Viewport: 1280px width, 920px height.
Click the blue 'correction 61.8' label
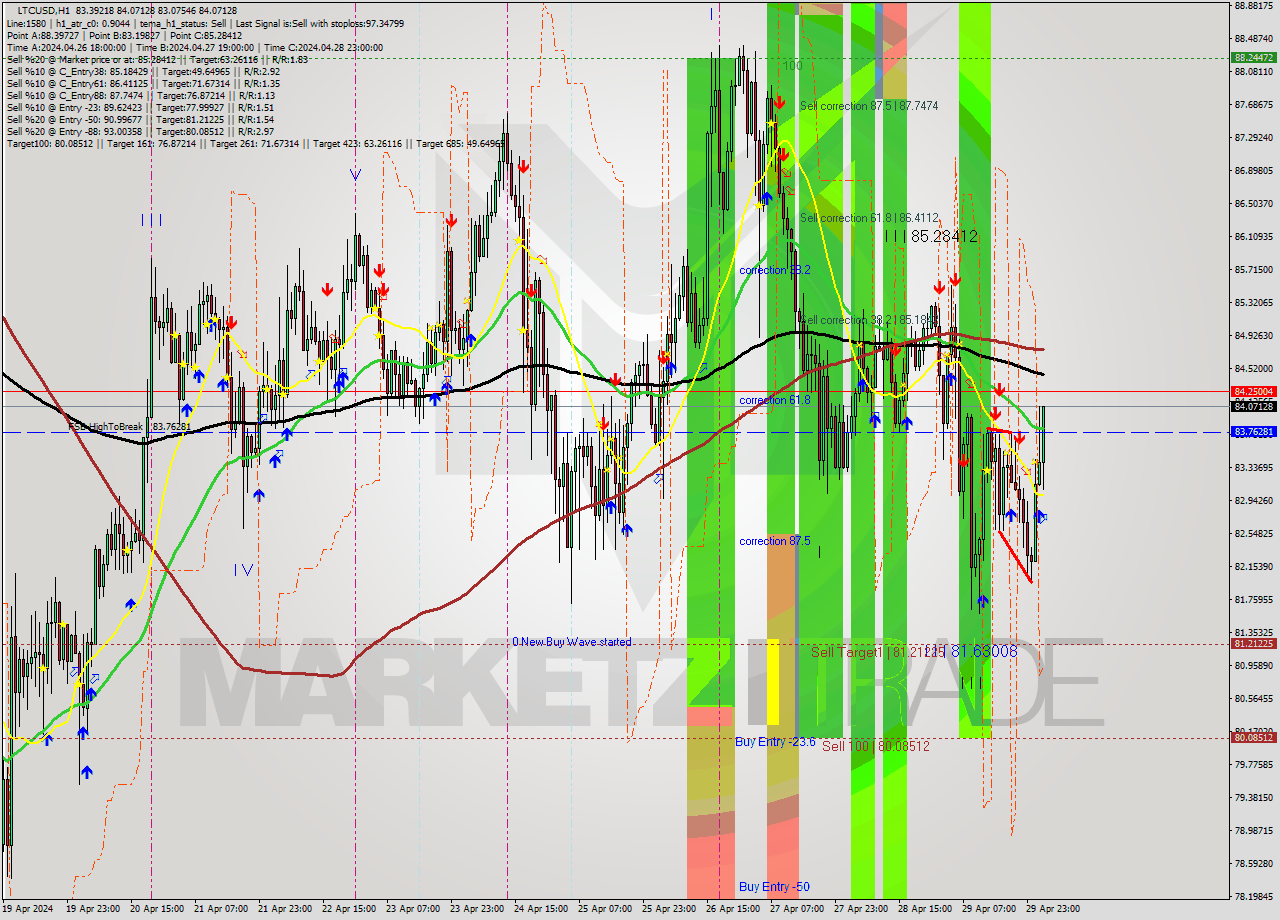pos(775,400)
